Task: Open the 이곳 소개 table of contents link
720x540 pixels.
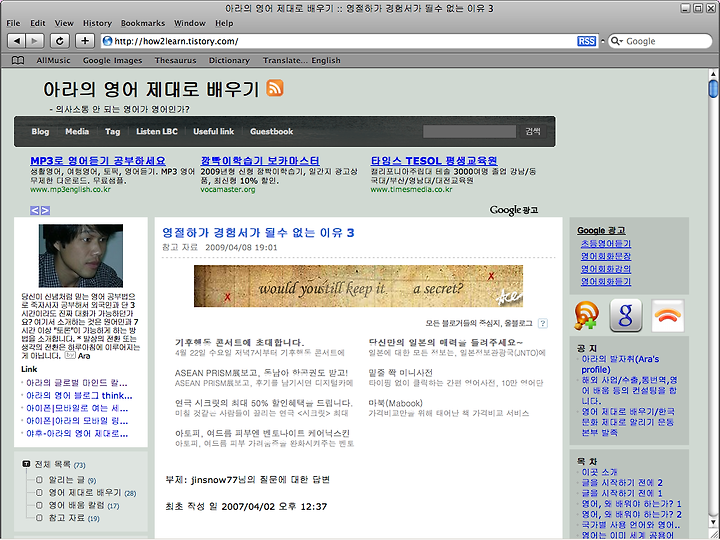Action: click(599, 472)
